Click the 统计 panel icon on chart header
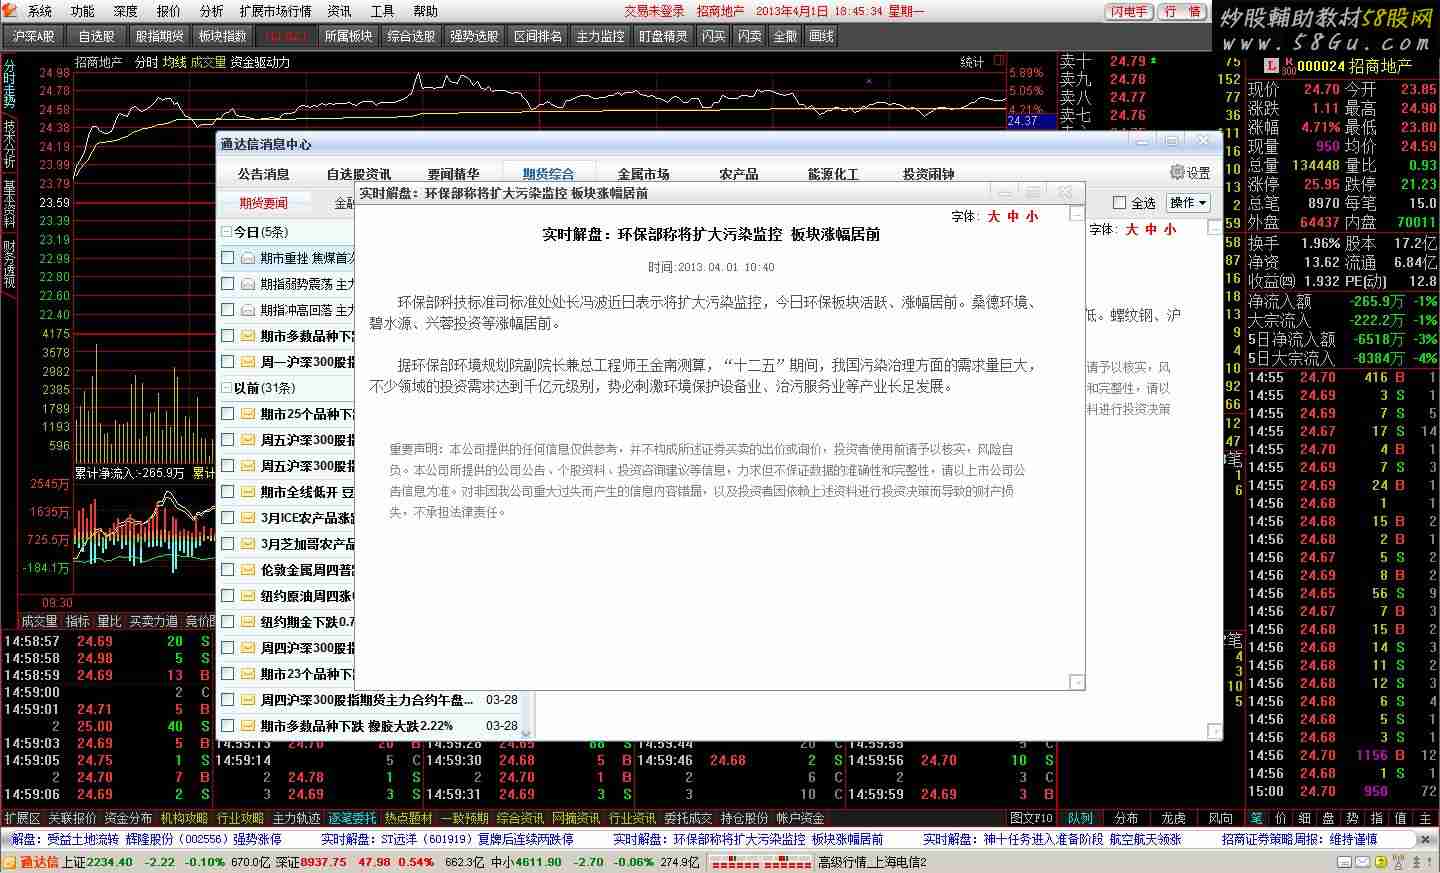The height and width of the screenshot is (873, 1440). pyautogui.click(x=1000, y=61)
